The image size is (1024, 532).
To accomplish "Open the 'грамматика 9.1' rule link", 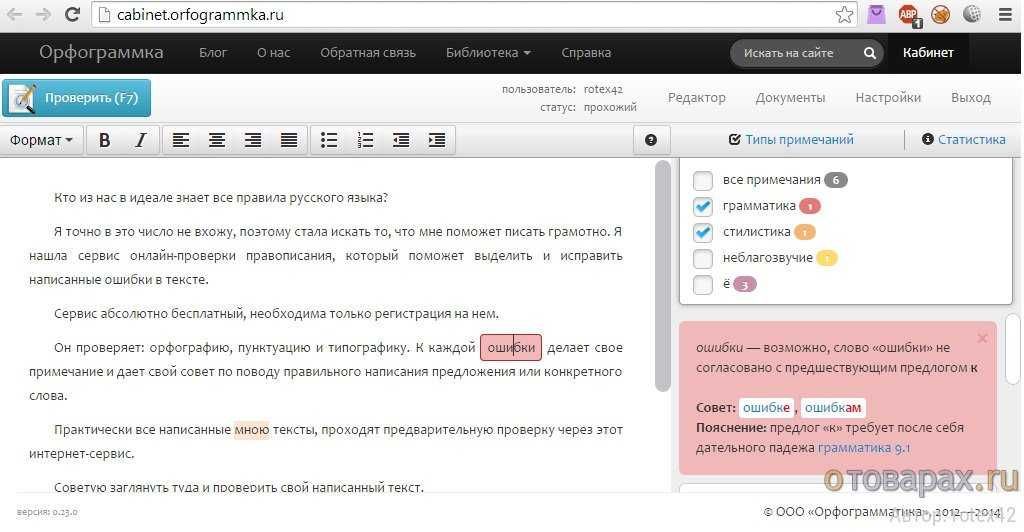I will point(864,448).
